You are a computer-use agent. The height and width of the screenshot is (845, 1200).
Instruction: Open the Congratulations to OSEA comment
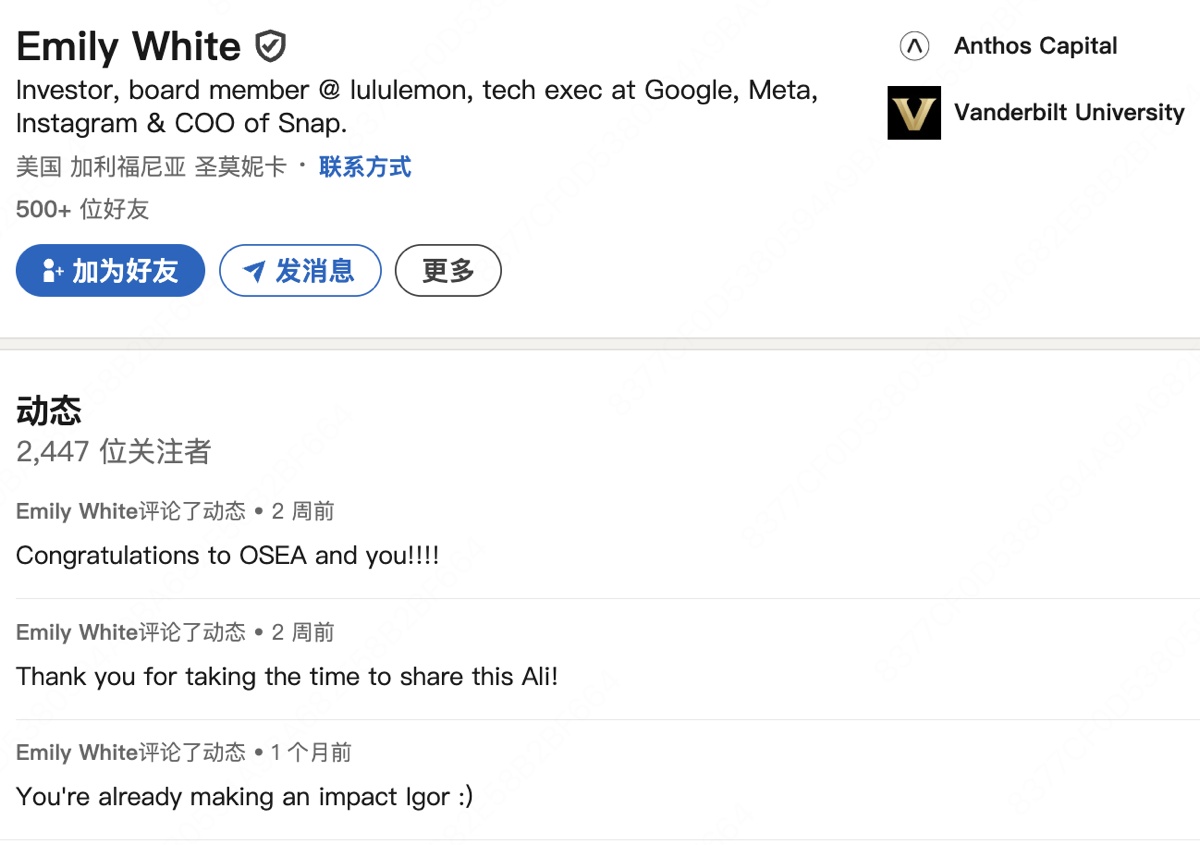coord(227,555)
